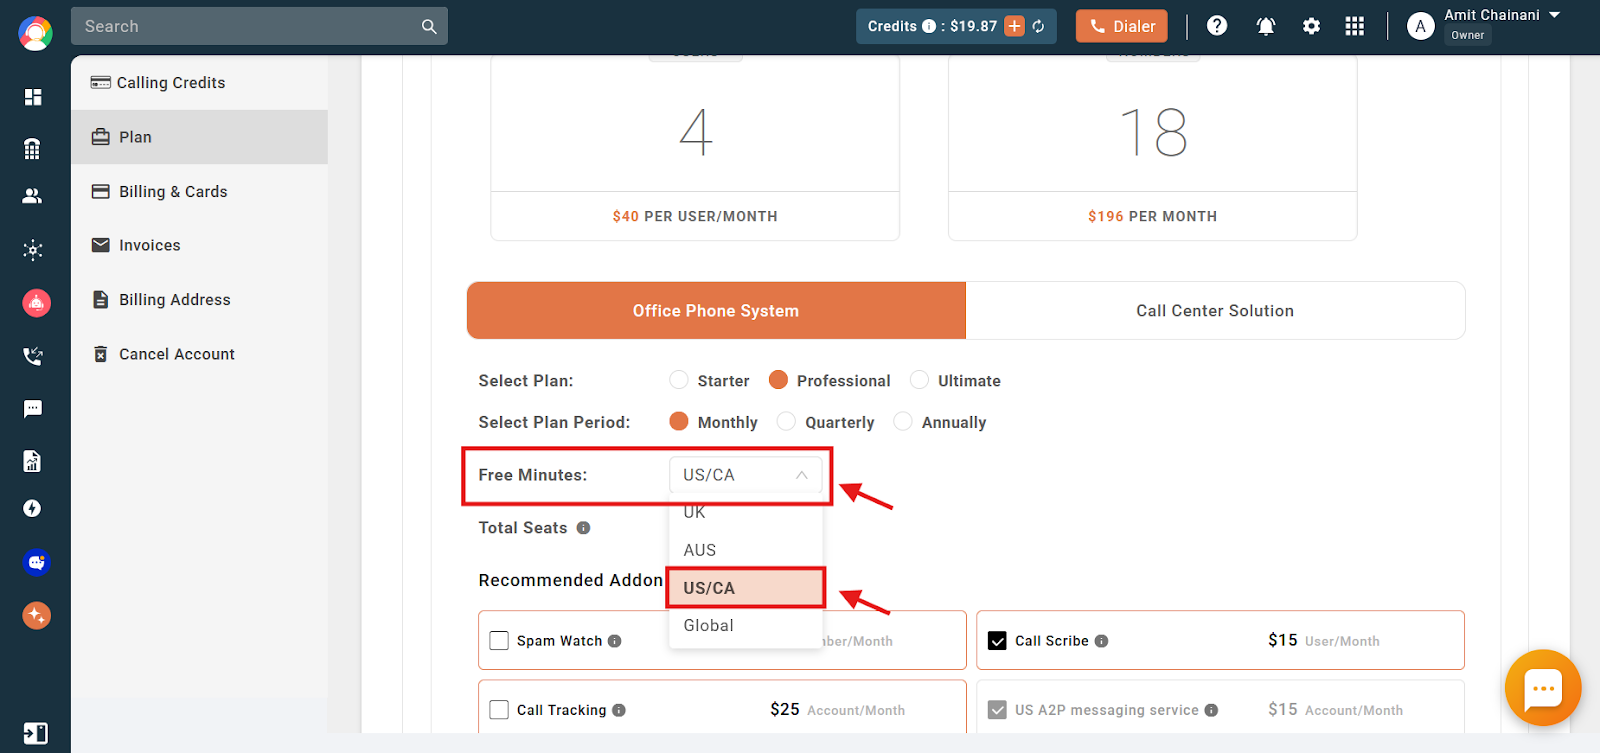1600x753 pixels.
Task: Choose the Annually plan period
Action: 903,421
